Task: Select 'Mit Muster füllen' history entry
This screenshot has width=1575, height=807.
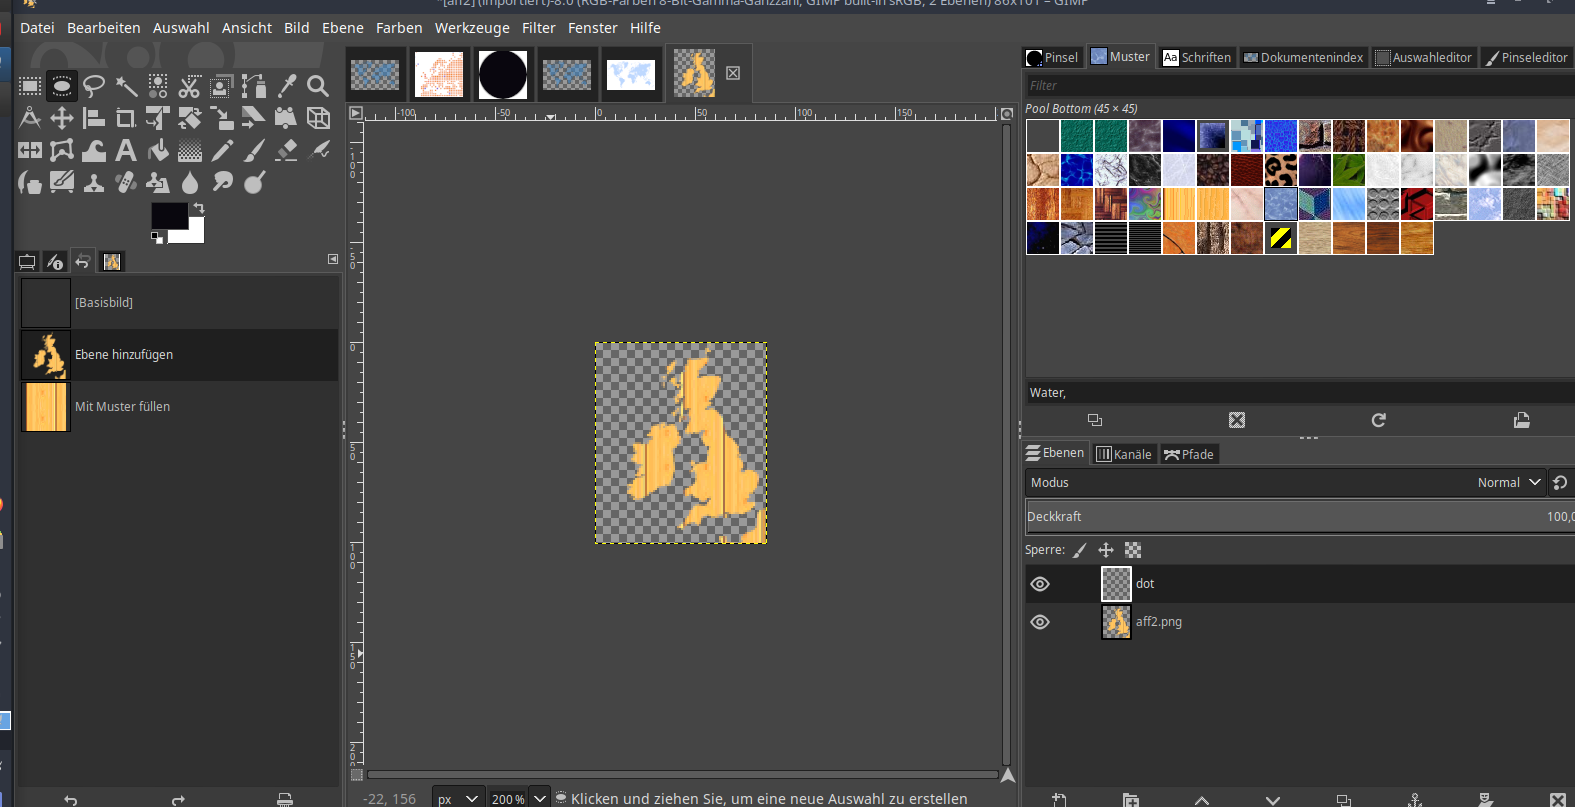Action: pos(122,407)
